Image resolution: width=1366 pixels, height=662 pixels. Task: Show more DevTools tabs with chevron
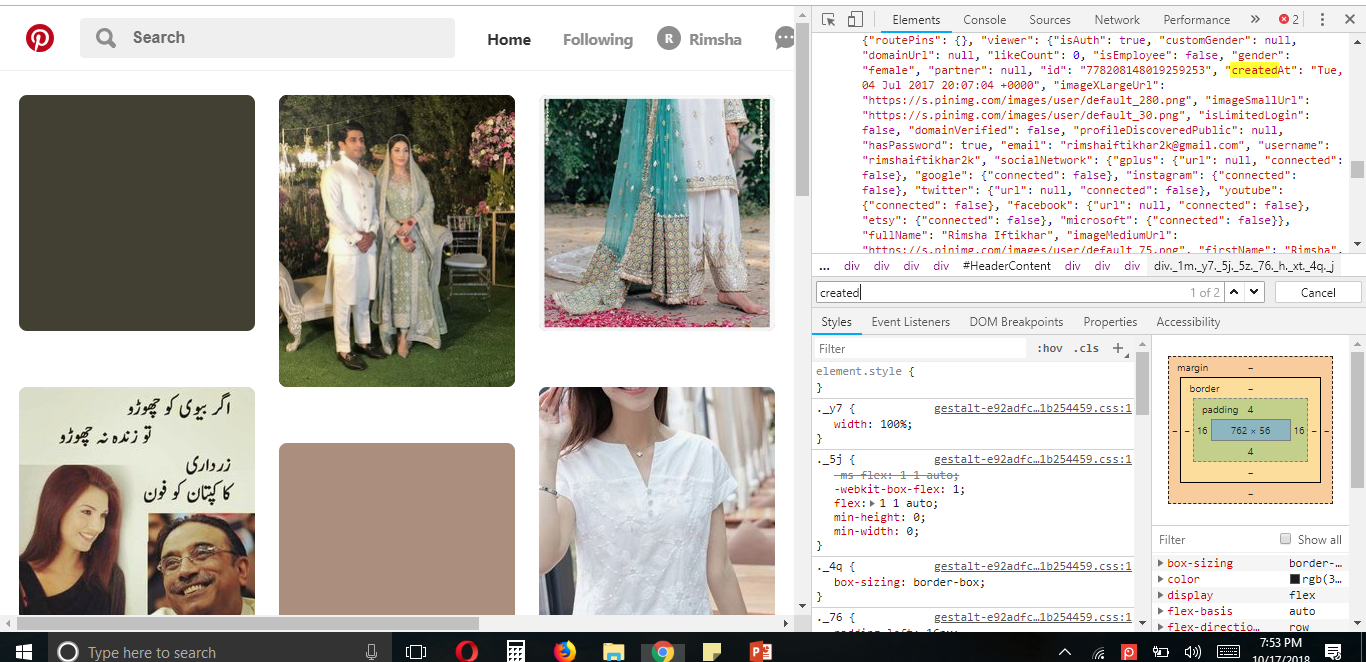click(x=1255, y=19)
